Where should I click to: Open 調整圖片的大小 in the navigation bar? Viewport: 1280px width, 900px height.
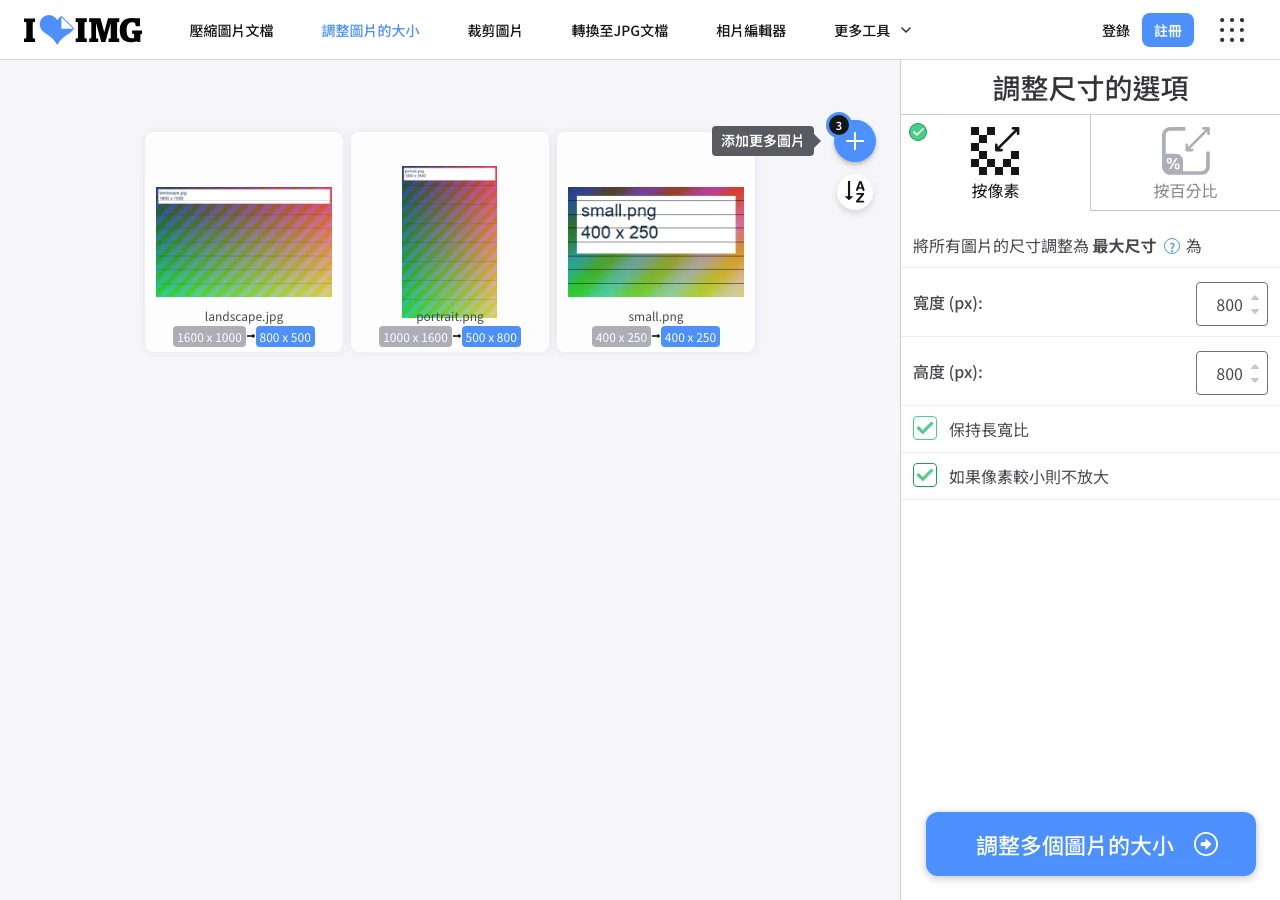[x=370, y=31]
